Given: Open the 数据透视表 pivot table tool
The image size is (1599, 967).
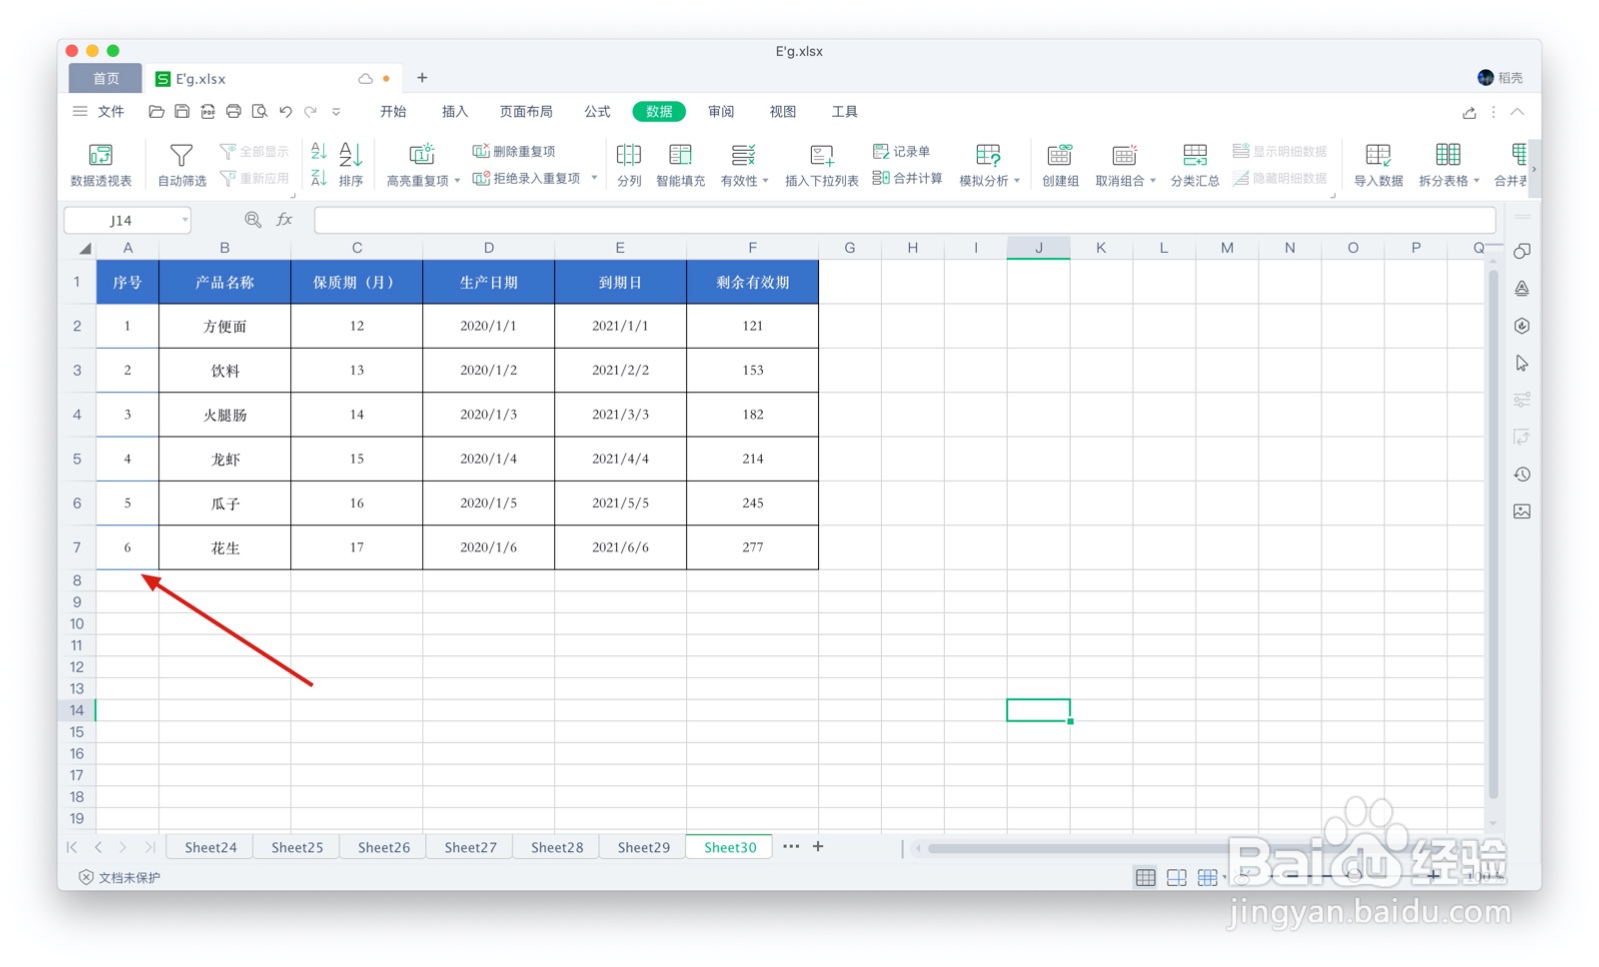Looking at the screenshot, I should (101, 165).
